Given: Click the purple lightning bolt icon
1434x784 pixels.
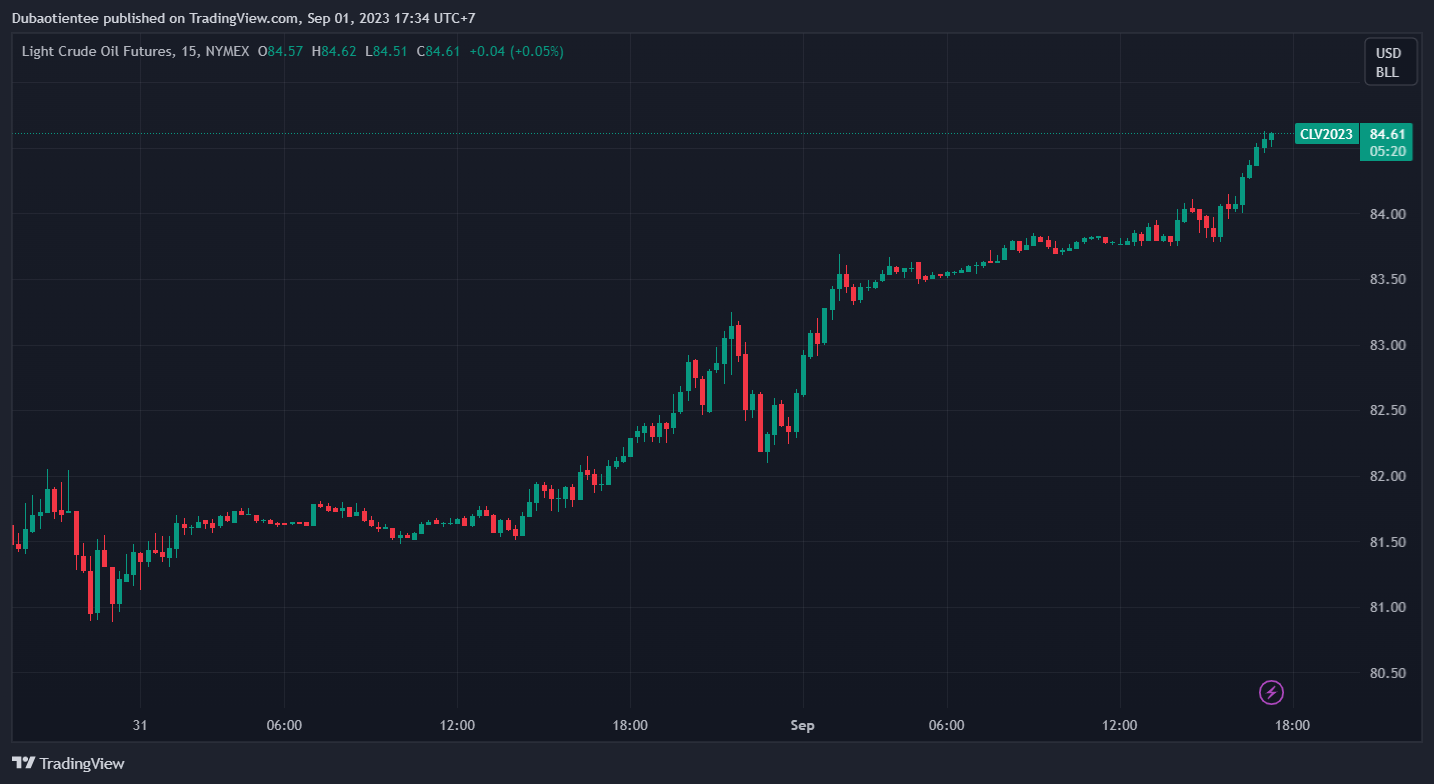Looking at the screenshot, I should (1271, 692).
